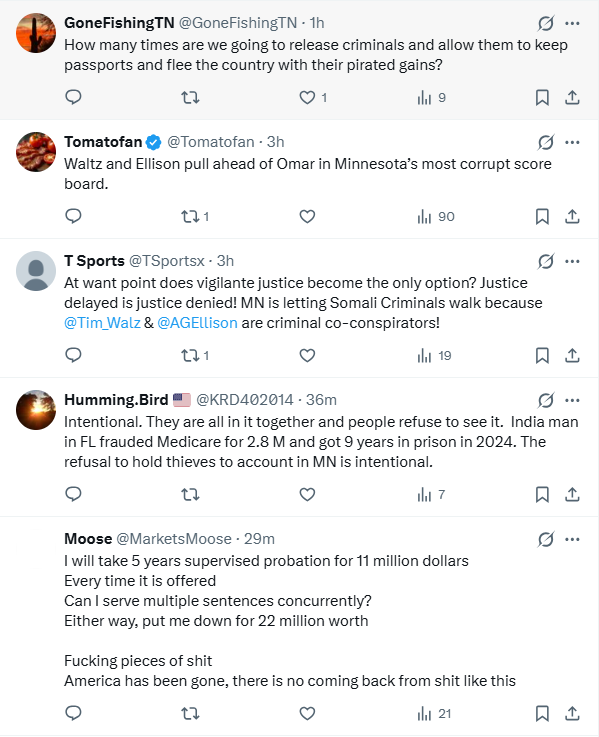599x737 pixels.
Task: Open more options menu on Moose post
Action: click(x=572, y=539)
